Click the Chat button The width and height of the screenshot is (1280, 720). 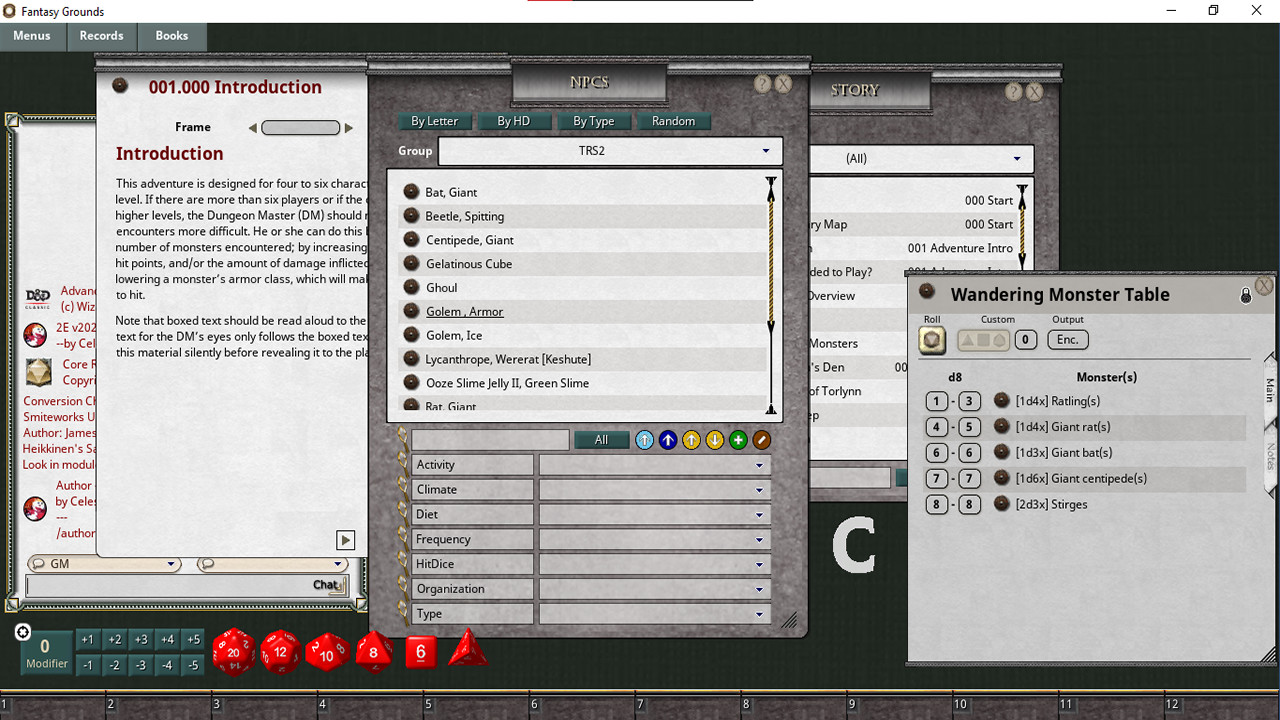coord(326,584)
